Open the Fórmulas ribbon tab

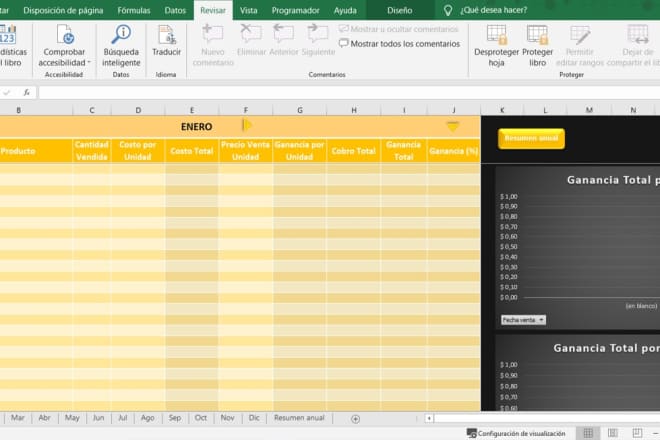tap(134, 11)
